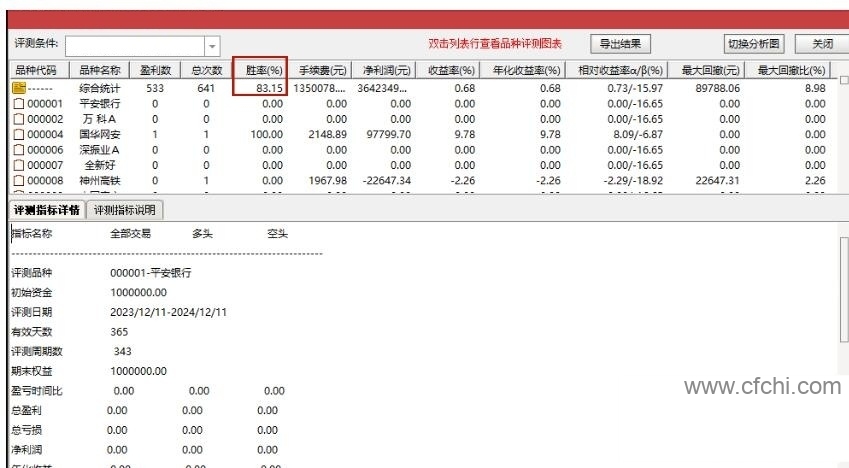Switch to the 评测指标详情 tab

pos(47,210)
